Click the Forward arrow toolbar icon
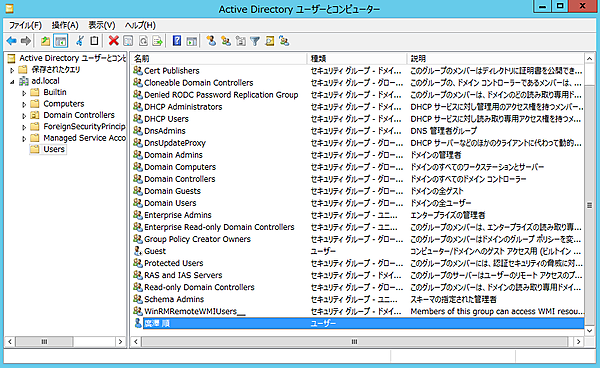The image size is (600, 368). [x=26, y=41]
